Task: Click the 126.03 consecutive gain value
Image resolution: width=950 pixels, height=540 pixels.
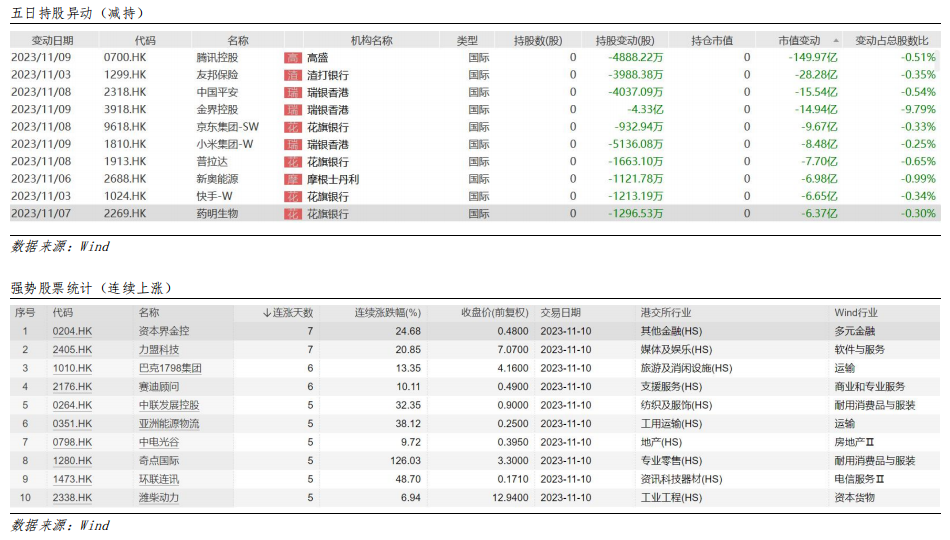Action: [x=405, y=461]
